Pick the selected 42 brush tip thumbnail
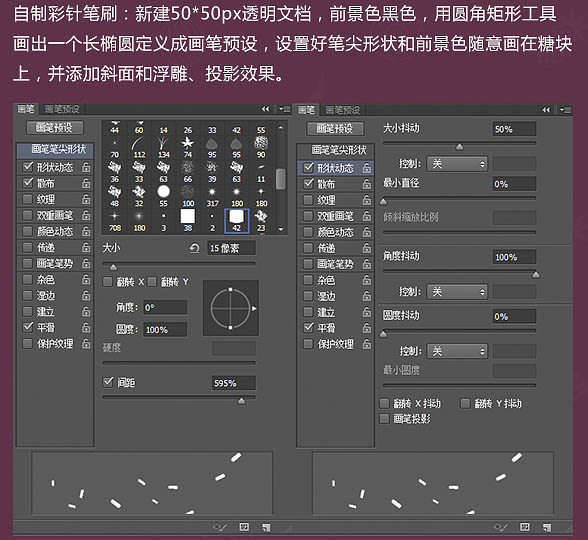 click(237, 221)
